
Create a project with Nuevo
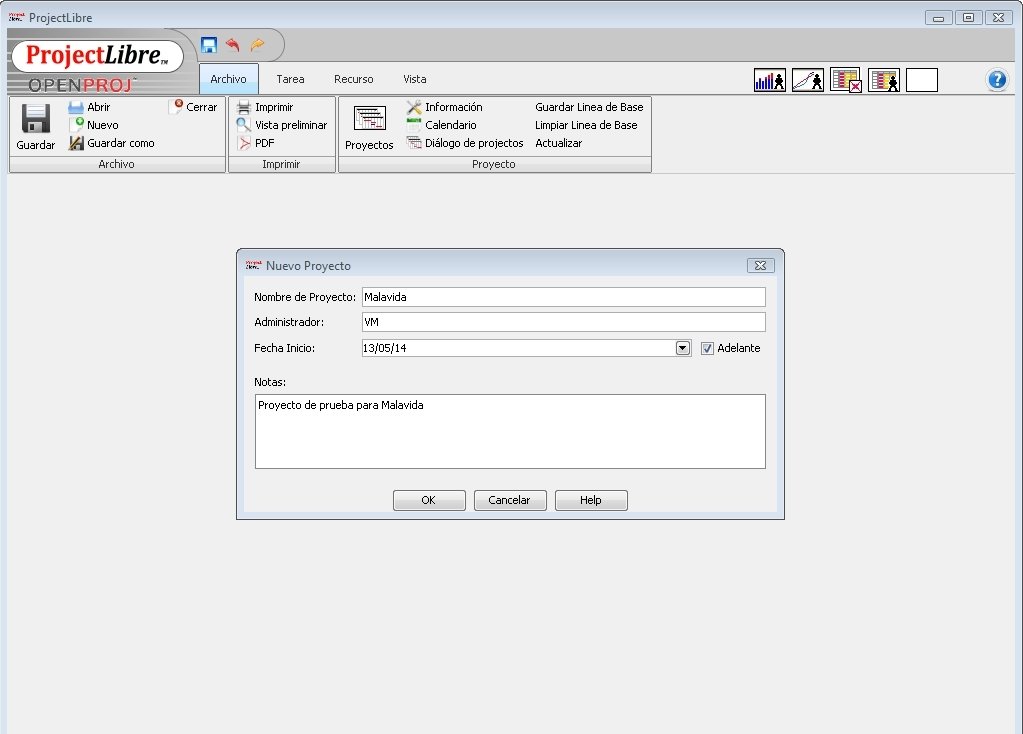[94, 125]
